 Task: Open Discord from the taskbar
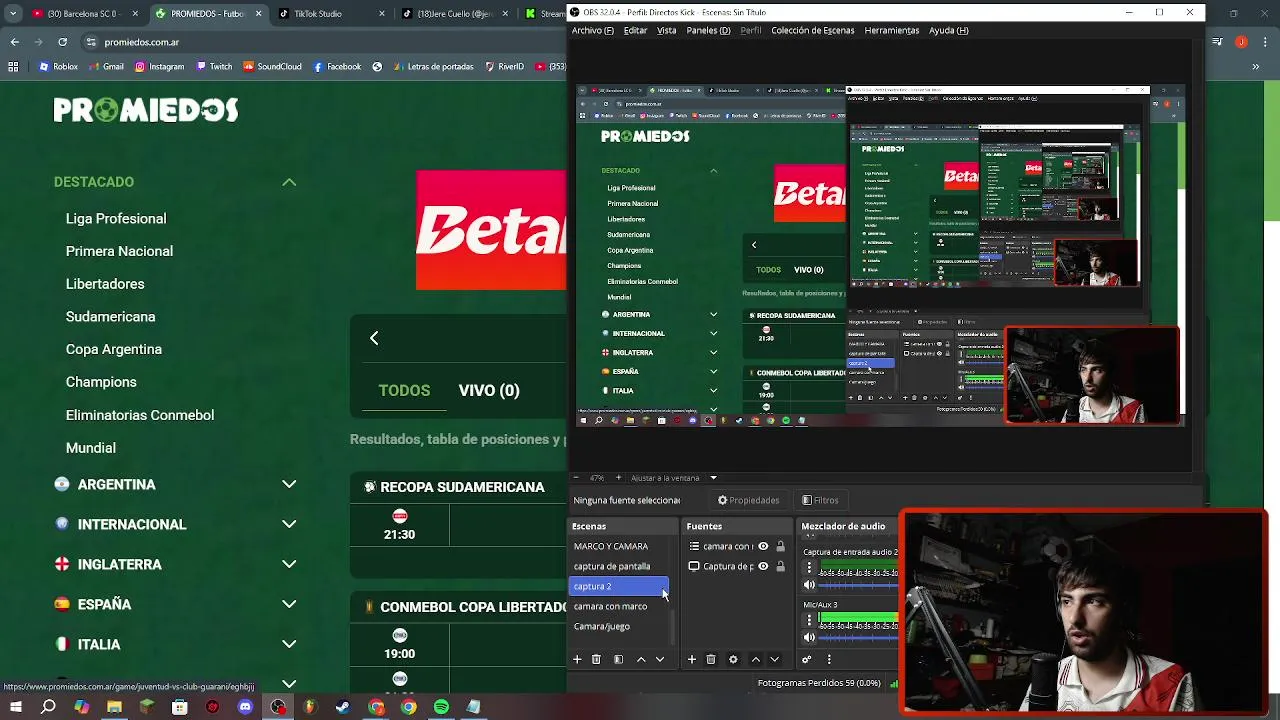[245, 707]
